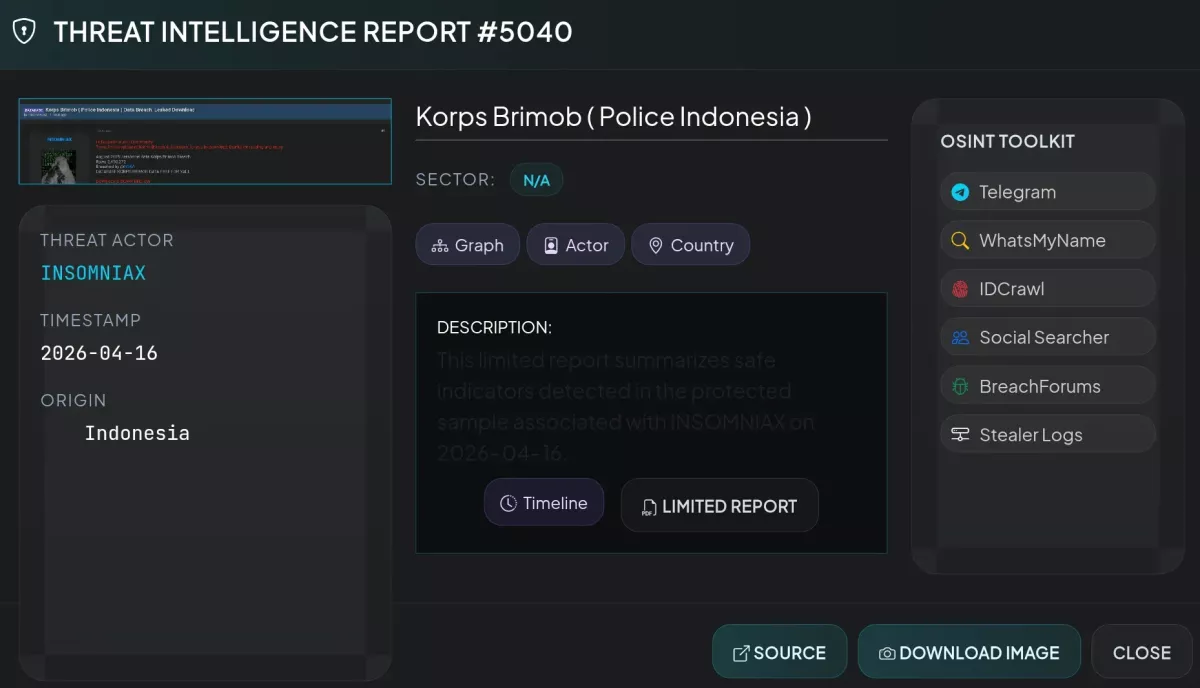Click the SOURCE external link icon

click(x=741, y=653)
